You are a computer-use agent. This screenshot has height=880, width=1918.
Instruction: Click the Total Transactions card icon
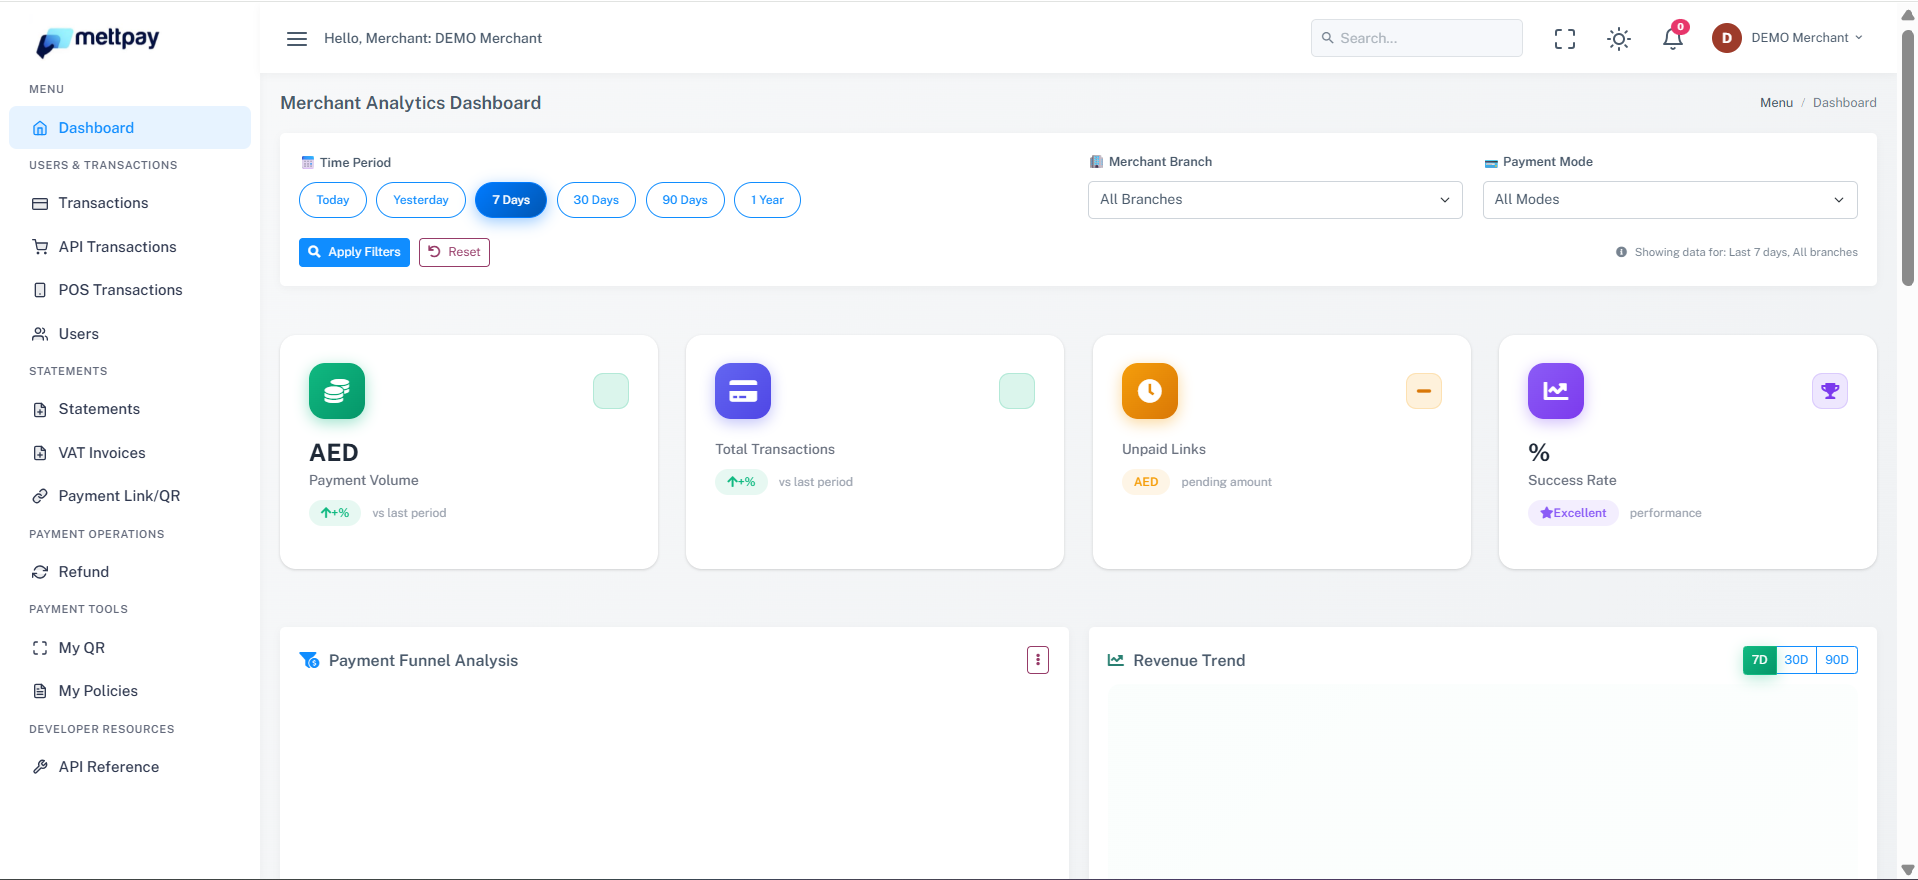pyautogui.click(x=743, y=391)
